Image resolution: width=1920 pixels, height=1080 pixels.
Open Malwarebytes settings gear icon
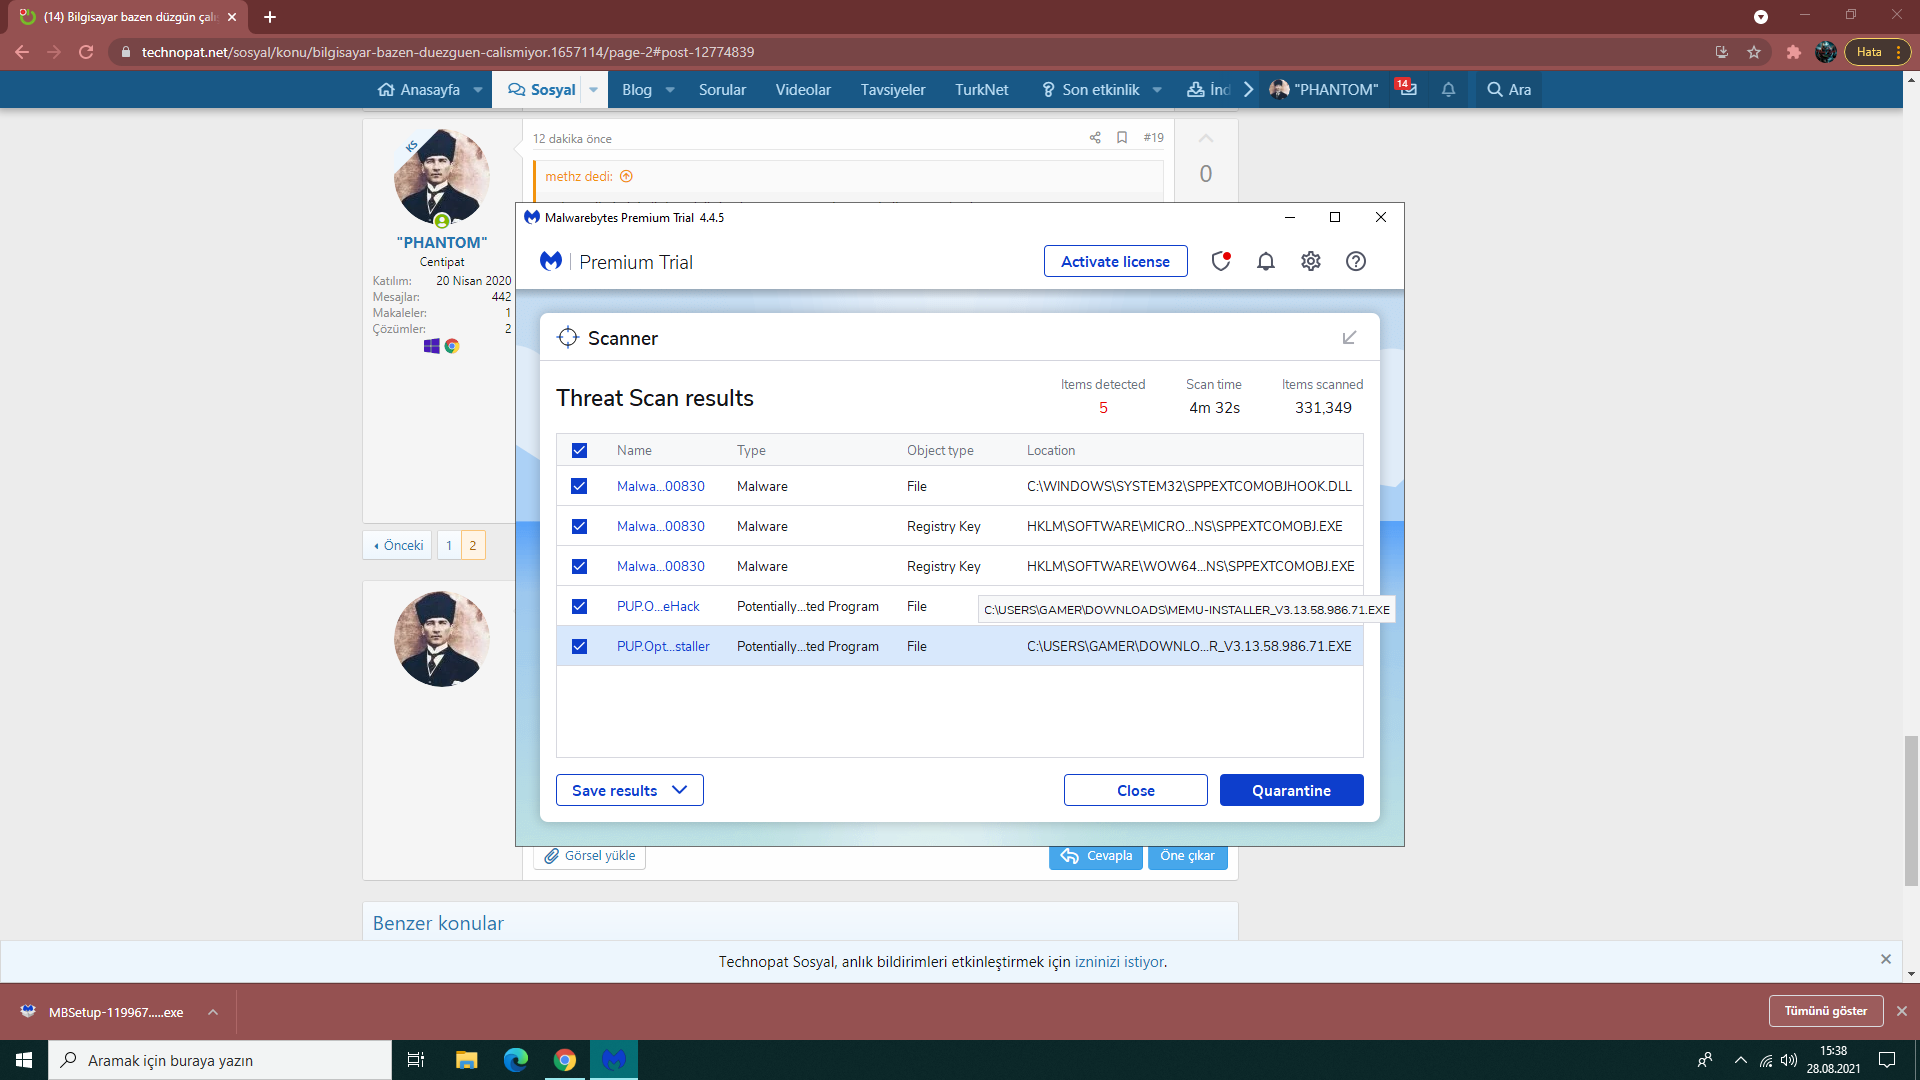tap(1310, 261)
